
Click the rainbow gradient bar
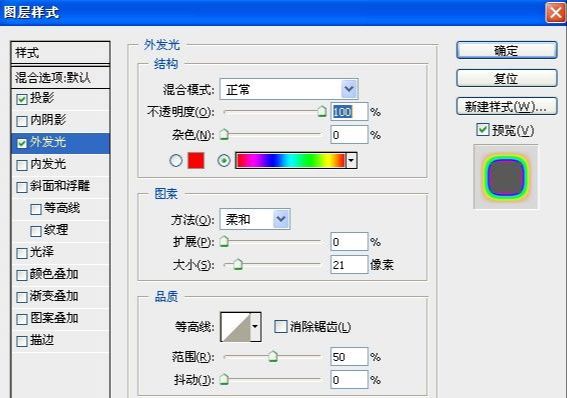click(x=291, y=160)
